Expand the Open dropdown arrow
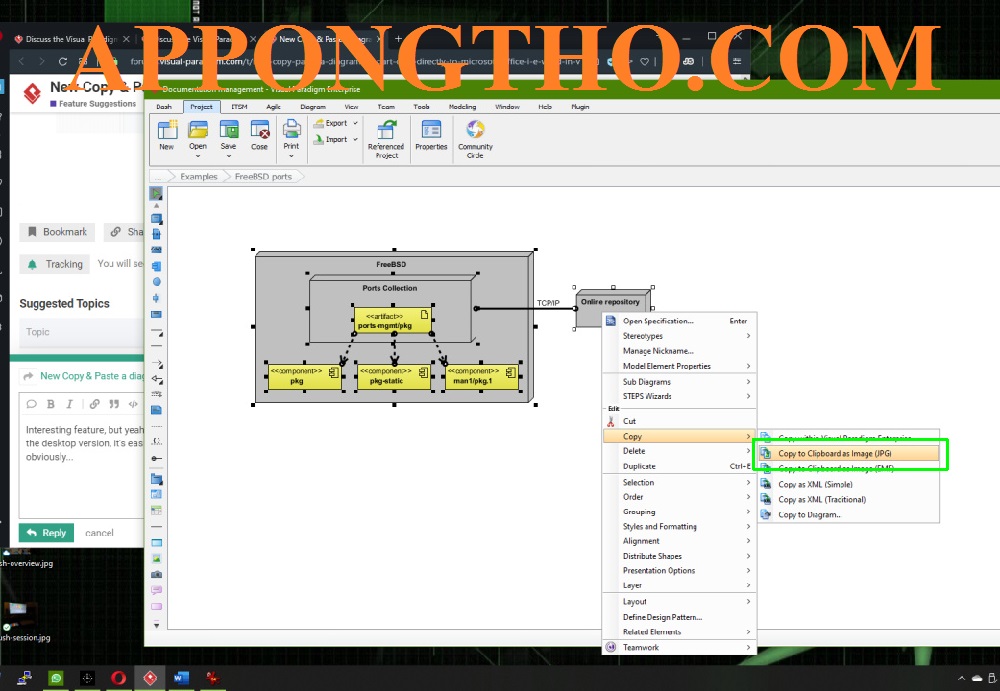The width and height of the screenshot is (1000, 691). pos(198,156)
